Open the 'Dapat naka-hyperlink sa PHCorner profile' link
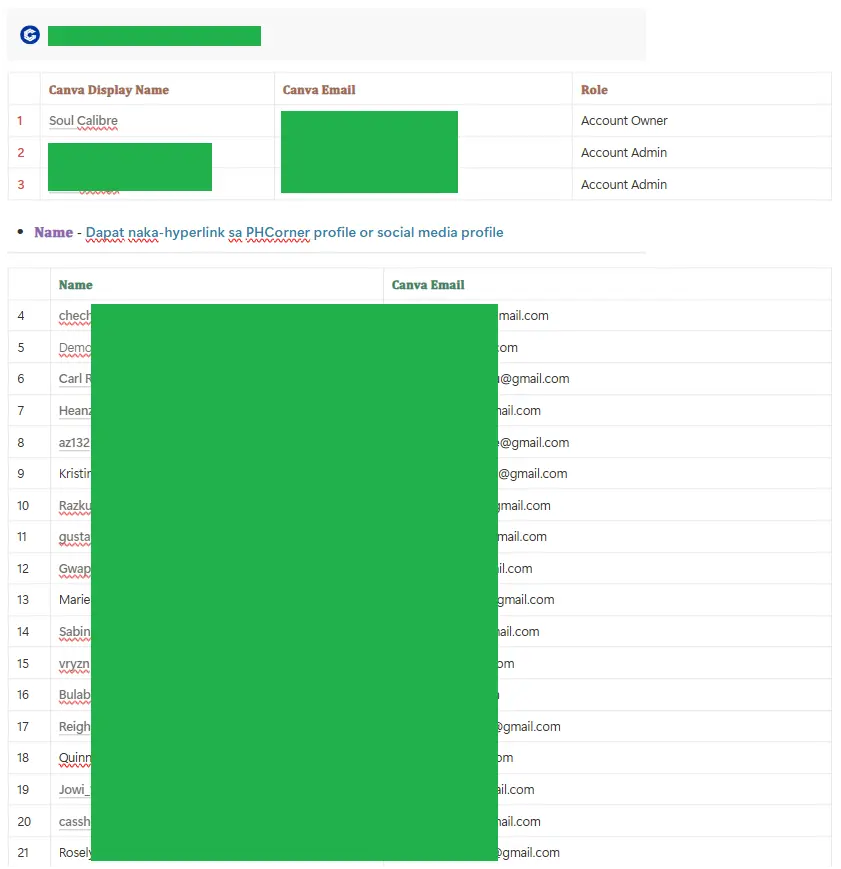841x869 pixels. point(294,232)
